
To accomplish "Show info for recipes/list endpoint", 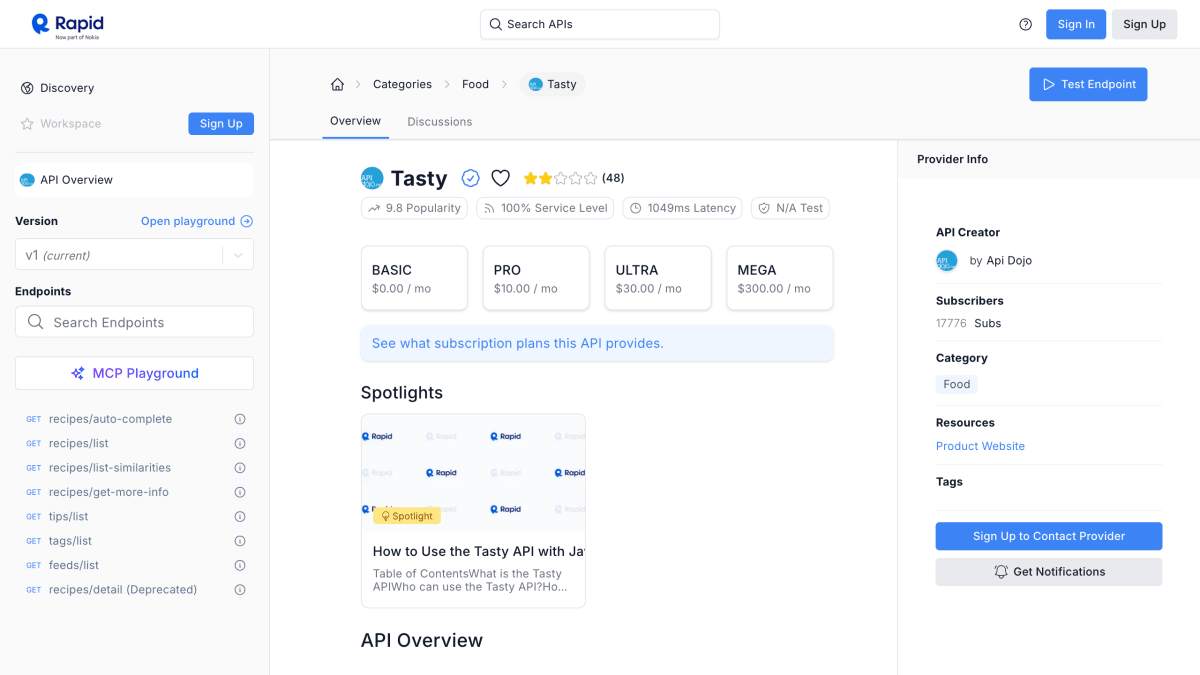I will [x=240, y=443].
